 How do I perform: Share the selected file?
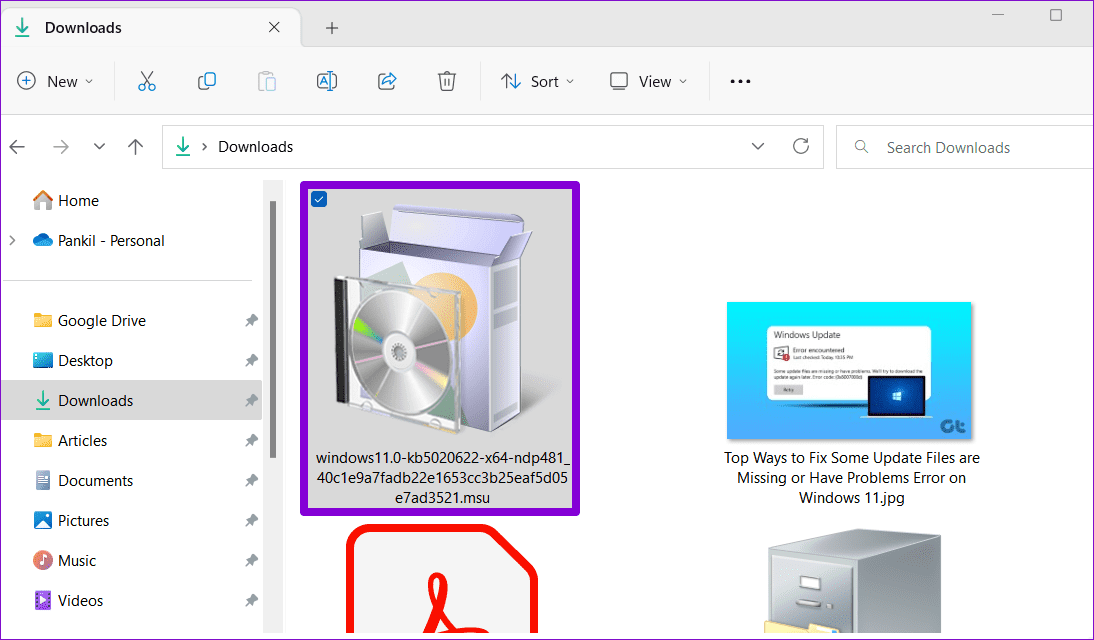tap(387, 81)
